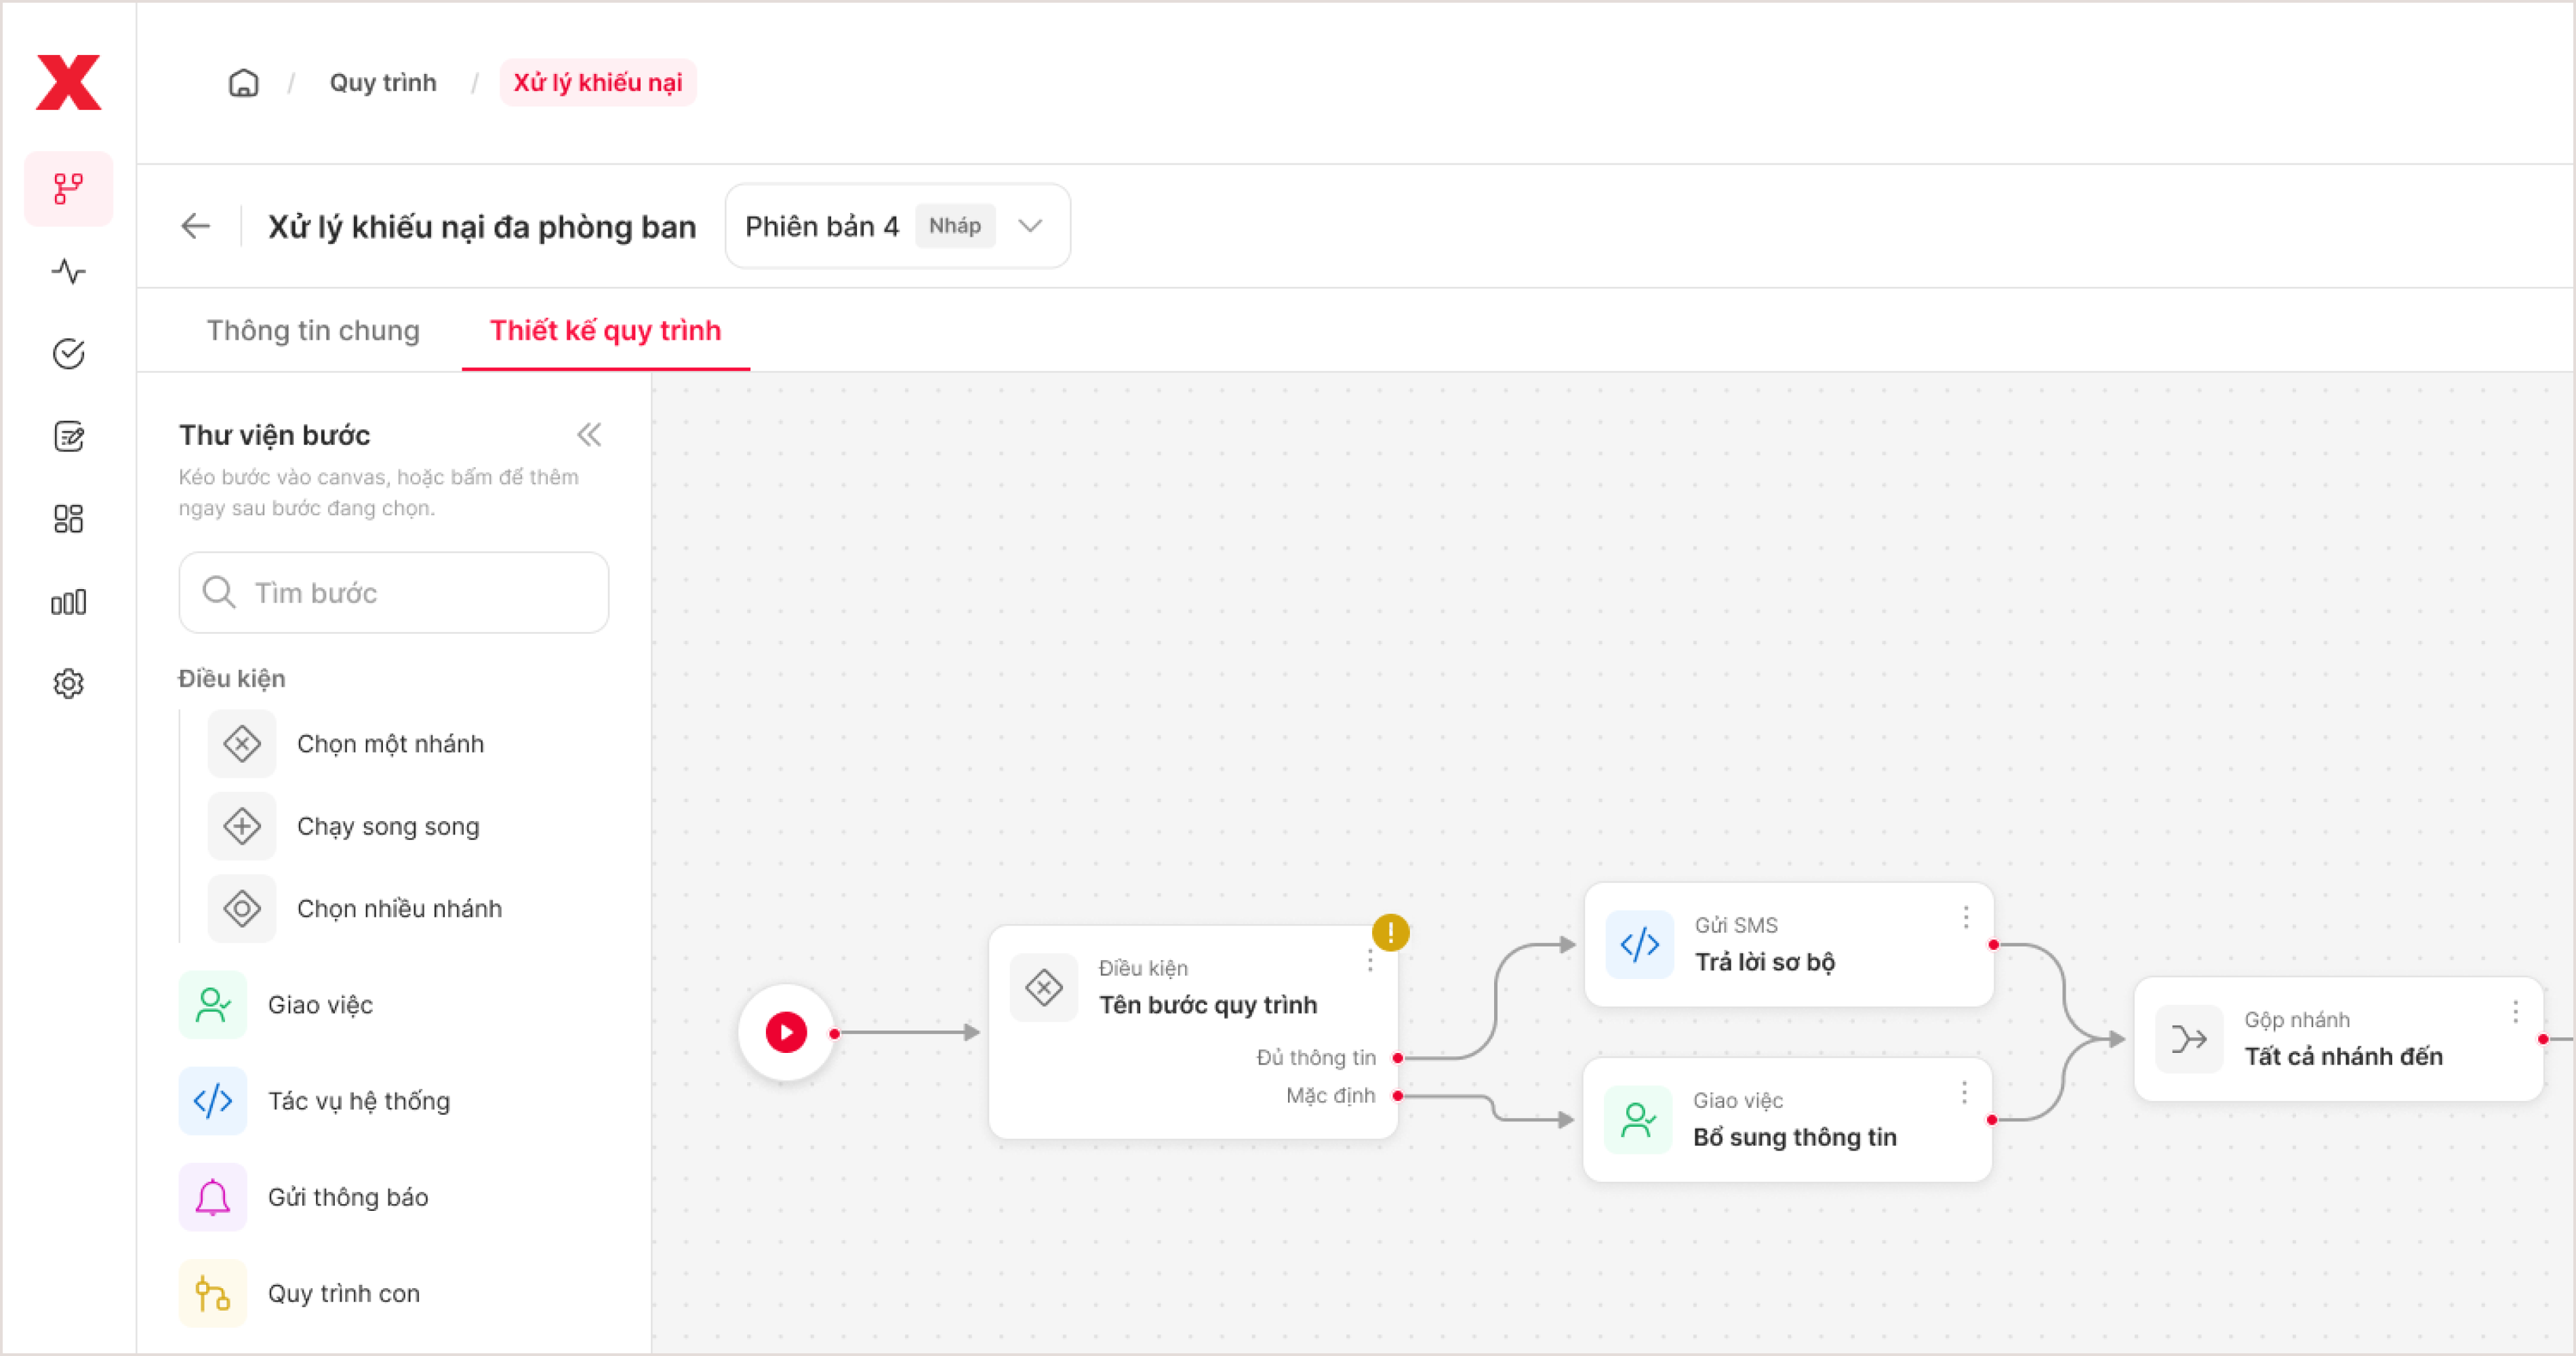2576x1356 pixels.
Task: Open the dashboard grid sidebar icon
Action: (x=68, y=518)
